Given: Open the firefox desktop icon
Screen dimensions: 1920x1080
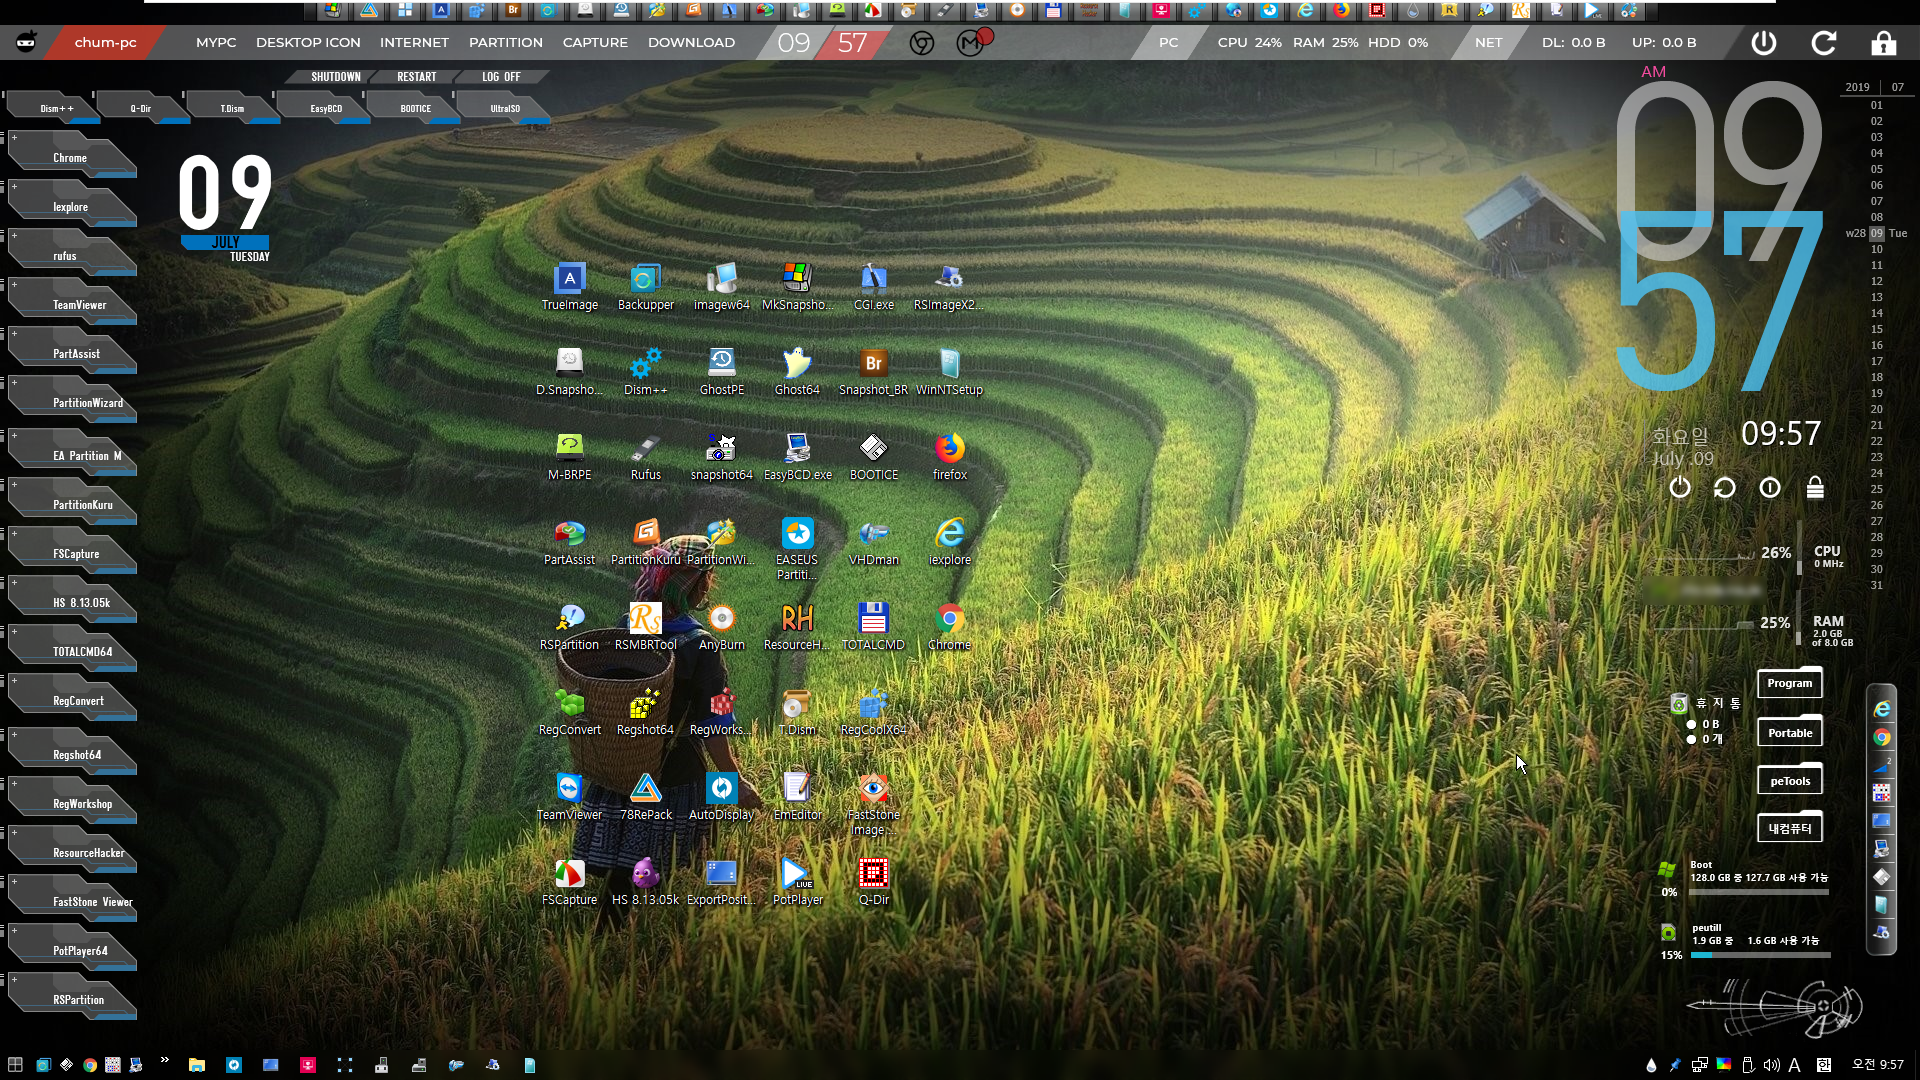Looking at the screenshot, I should pos(949,457).
